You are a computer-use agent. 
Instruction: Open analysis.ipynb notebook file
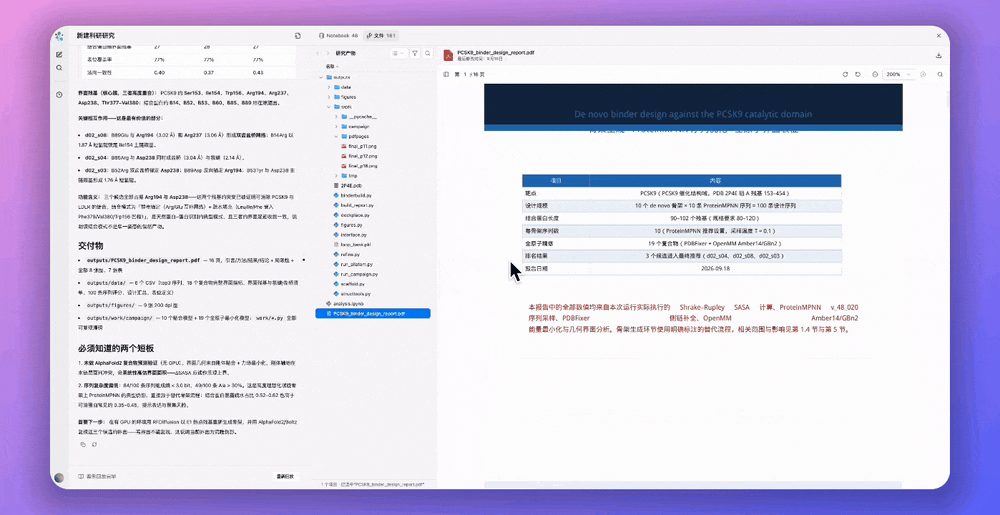pyautogui.click(x=344, y=303)
